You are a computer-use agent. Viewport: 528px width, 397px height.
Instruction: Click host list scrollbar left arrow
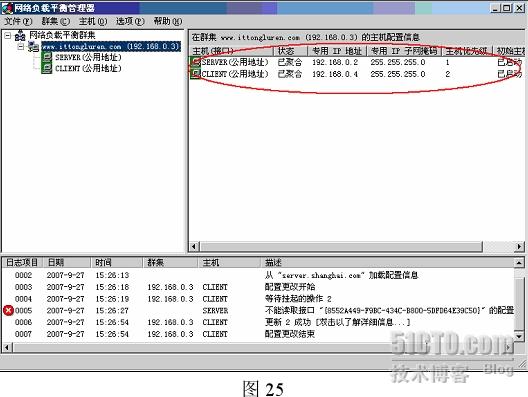194,246
